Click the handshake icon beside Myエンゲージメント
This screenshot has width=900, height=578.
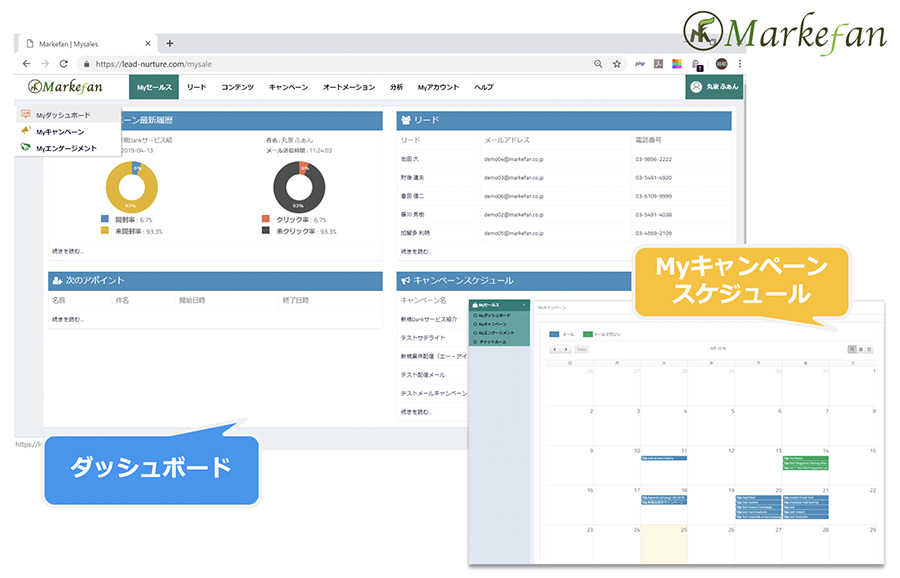[26, 147]
